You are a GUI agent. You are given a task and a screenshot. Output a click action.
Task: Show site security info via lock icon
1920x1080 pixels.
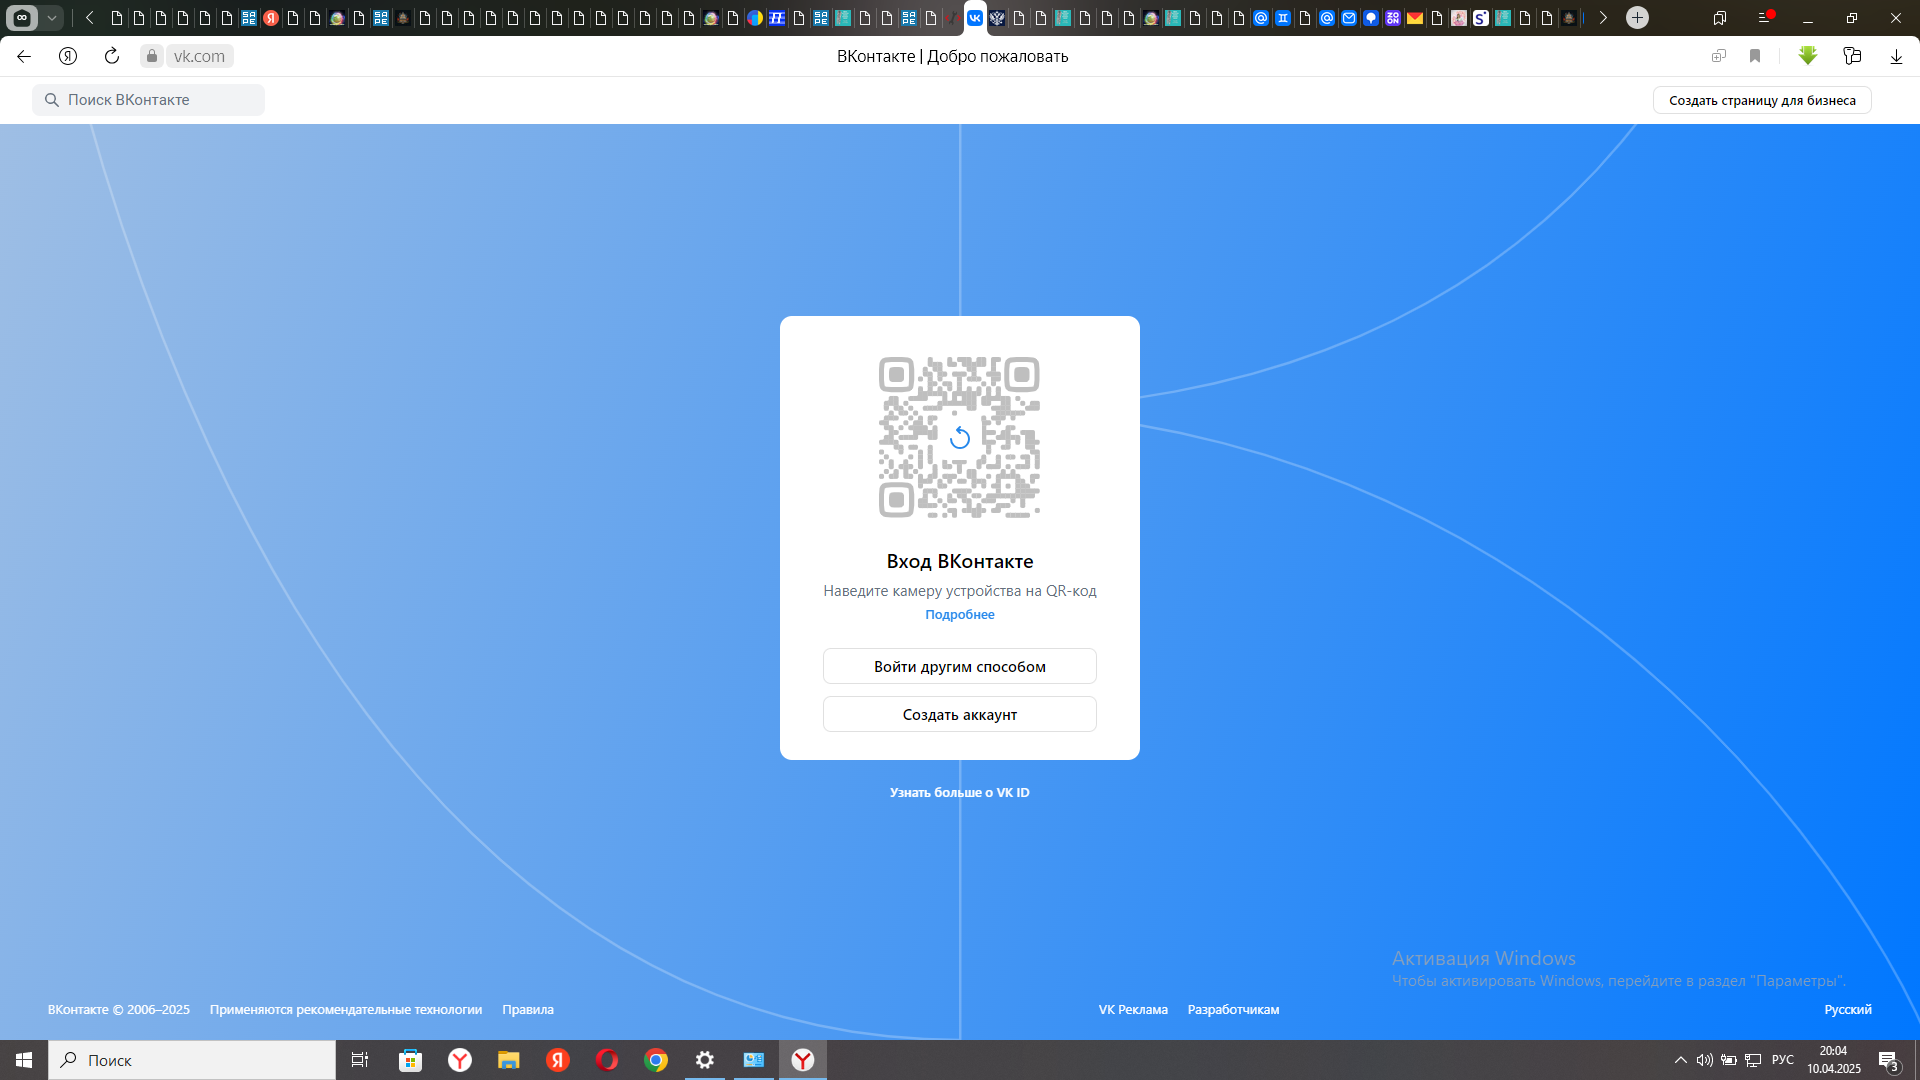click(x=152, y=56)
